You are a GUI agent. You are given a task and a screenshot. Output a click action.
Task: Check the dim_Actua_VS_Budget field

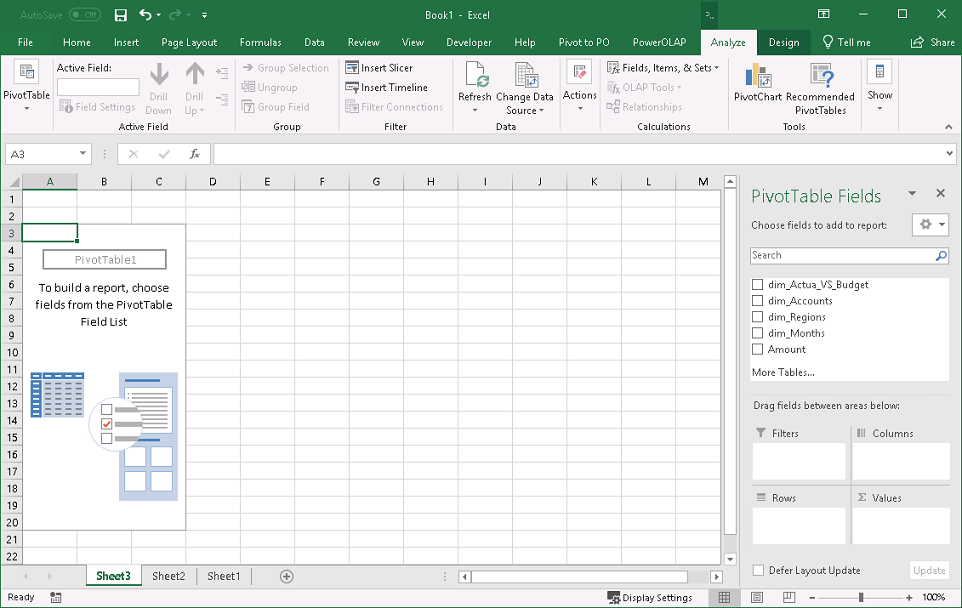[758, 285]
